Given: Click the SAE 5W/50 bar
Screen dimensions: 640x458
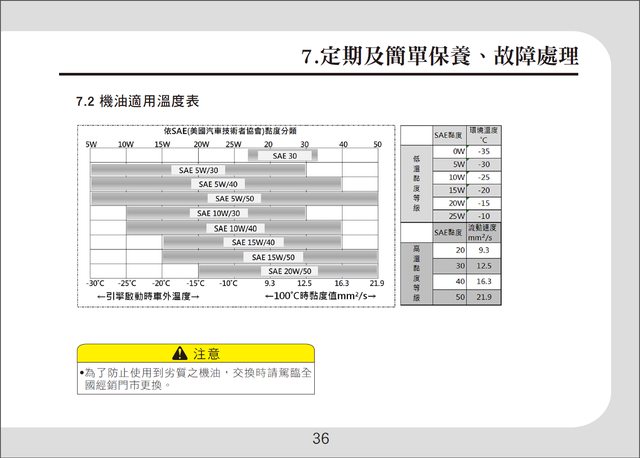Looking at the screenshot, I should [235, 198].
